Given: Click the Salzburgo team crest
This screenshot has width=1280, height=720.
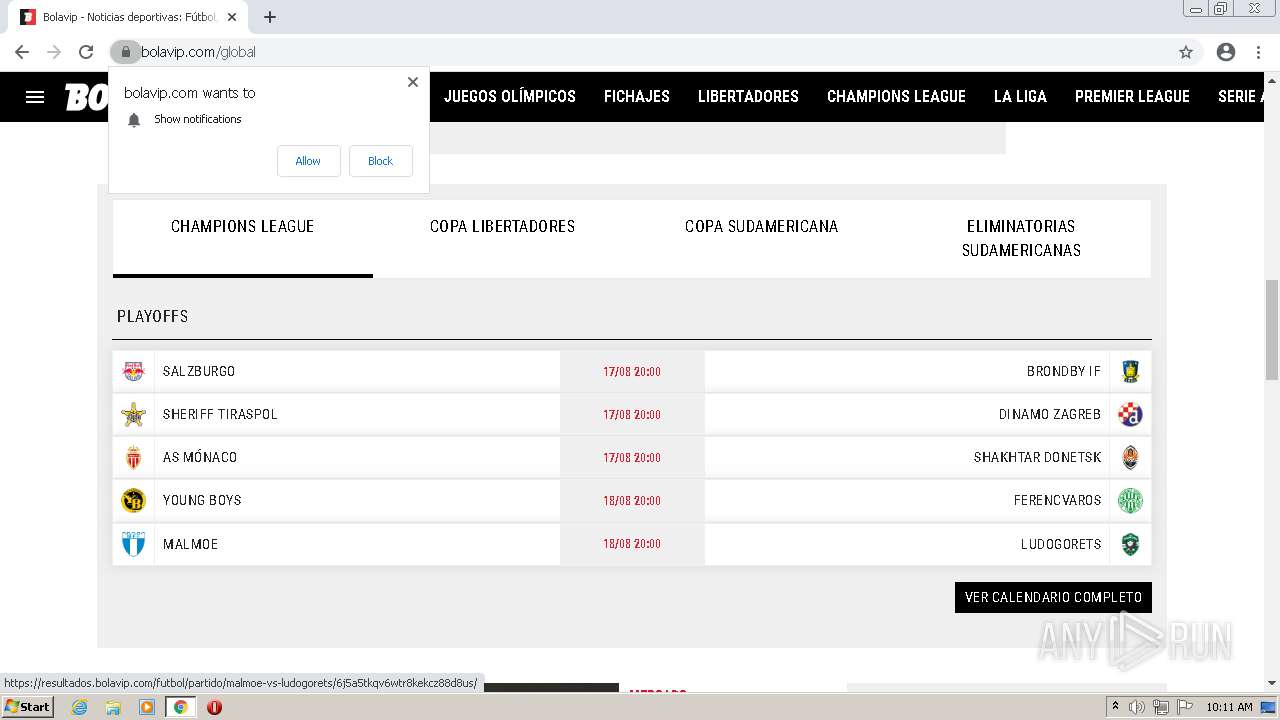Looking at the screenshot, I should point(133,371).
